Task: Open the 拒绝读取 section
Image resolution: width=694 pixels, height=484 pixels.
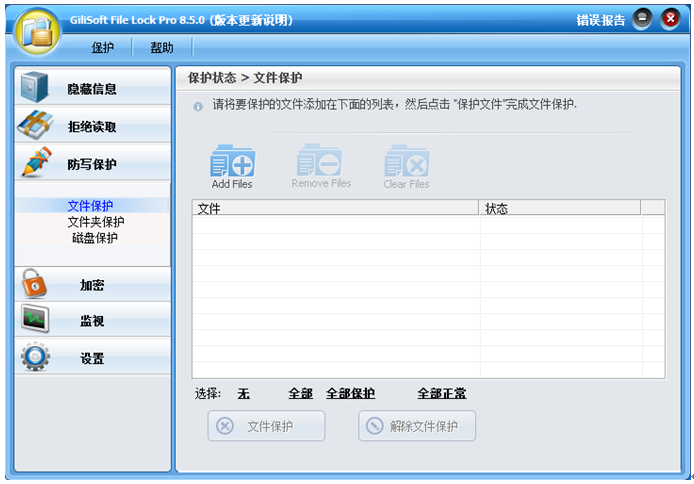Action: (x=93, y=124)
